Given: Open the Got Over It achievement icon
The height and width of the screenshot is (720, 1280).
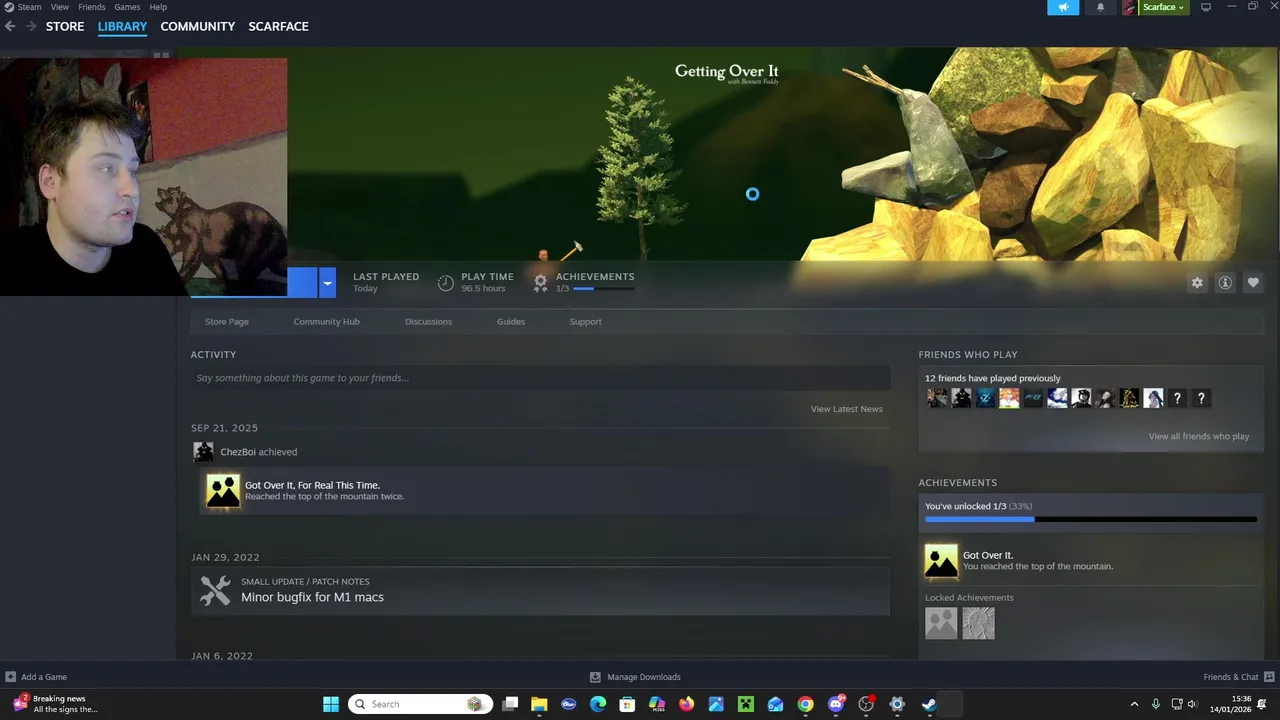Looking at the screenshot, I should [x=941, y=561].
